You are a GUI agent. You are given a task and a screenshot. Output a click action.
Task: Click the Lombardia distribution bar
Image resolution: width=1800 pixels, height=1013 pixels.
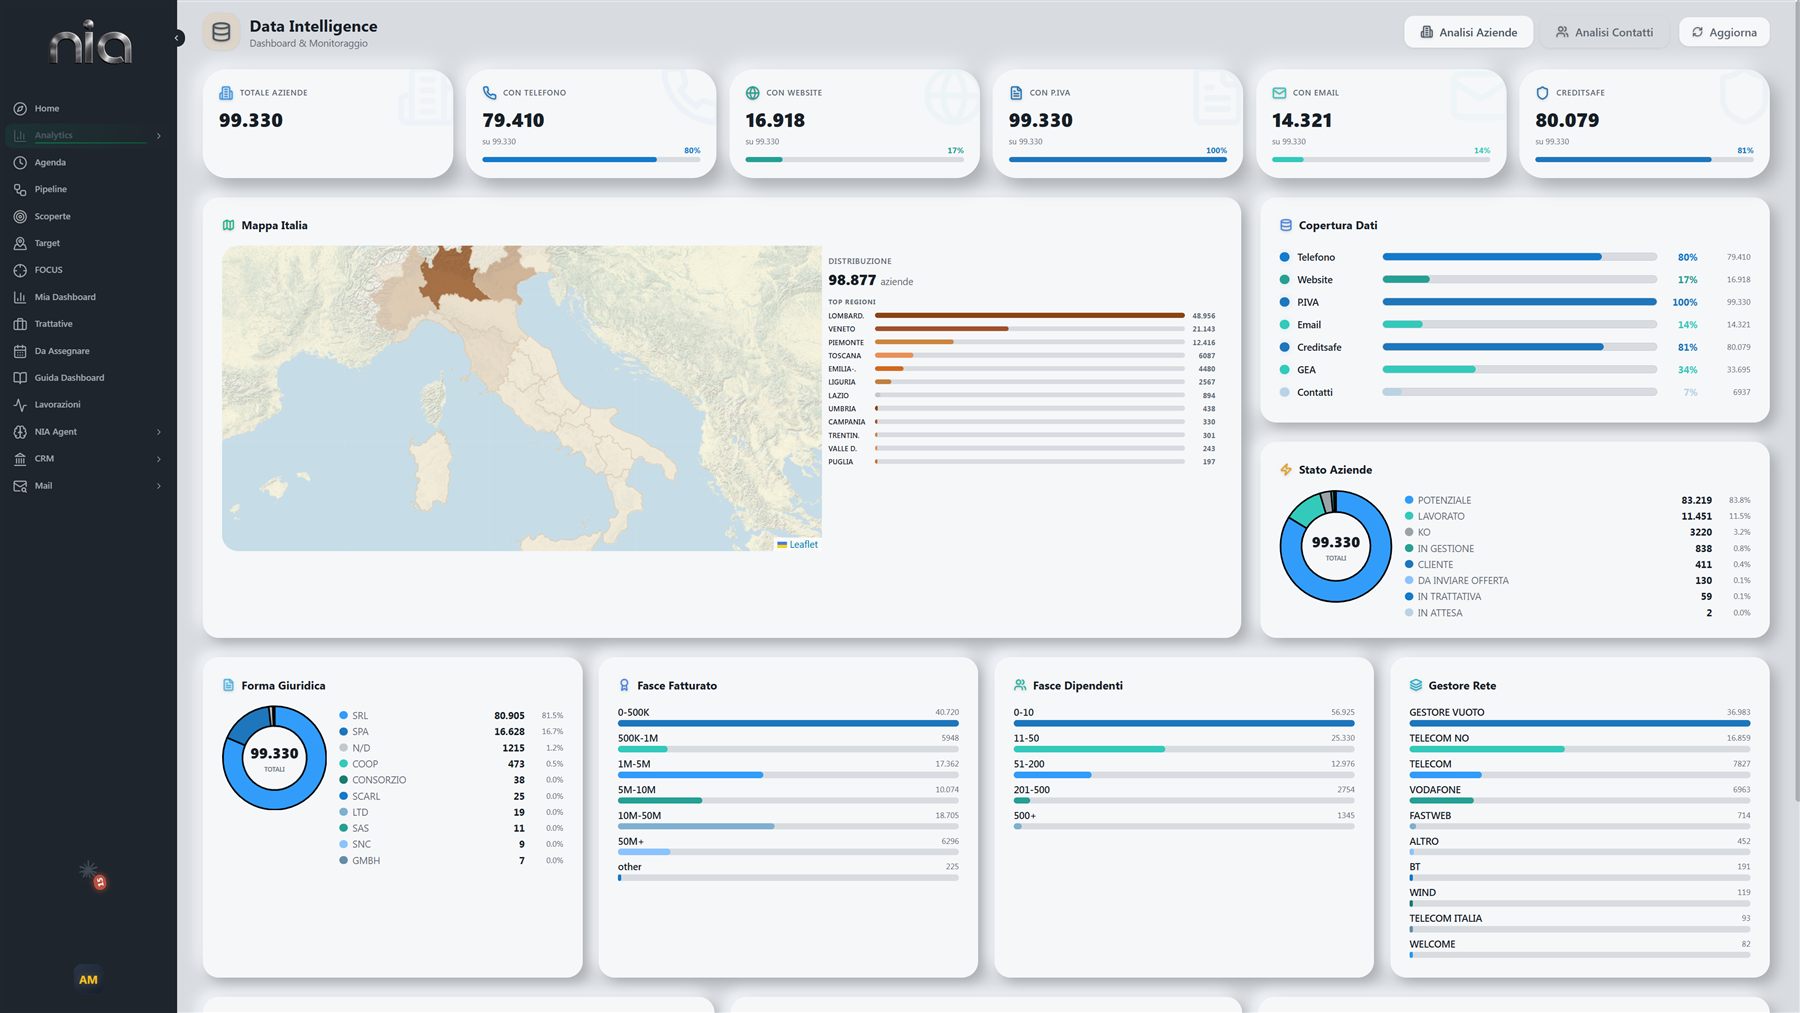point(1030,316)
